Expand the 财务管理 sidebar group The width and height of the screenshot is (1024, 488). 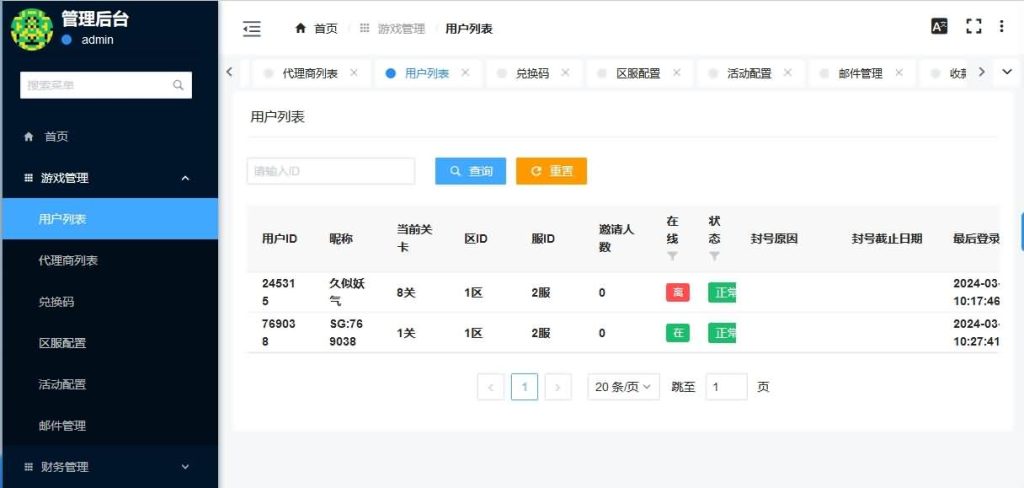tap(110, 466)
